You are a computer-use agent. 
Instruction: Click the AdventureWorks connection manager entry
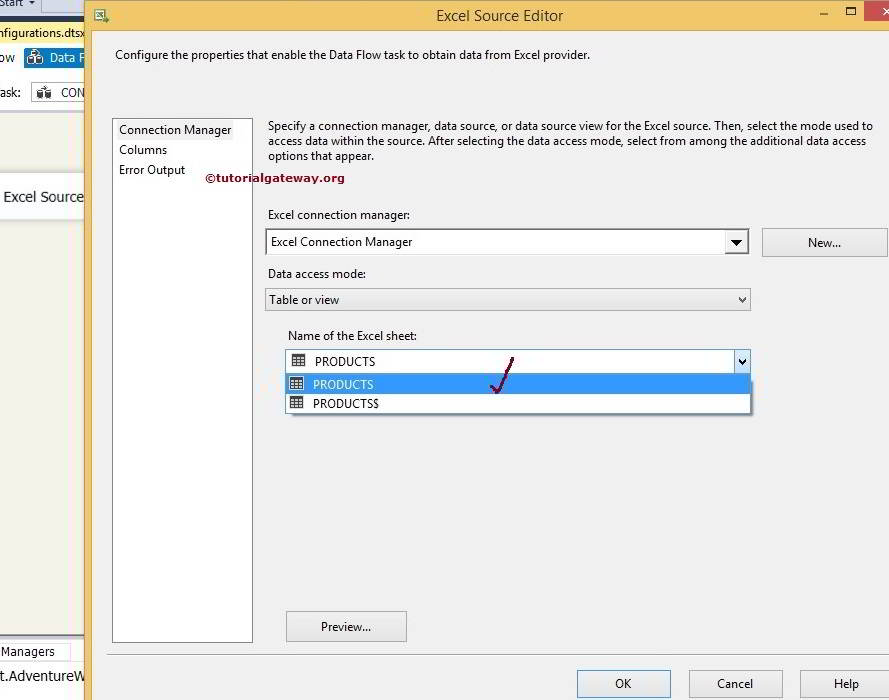click(x=40, y=676)
